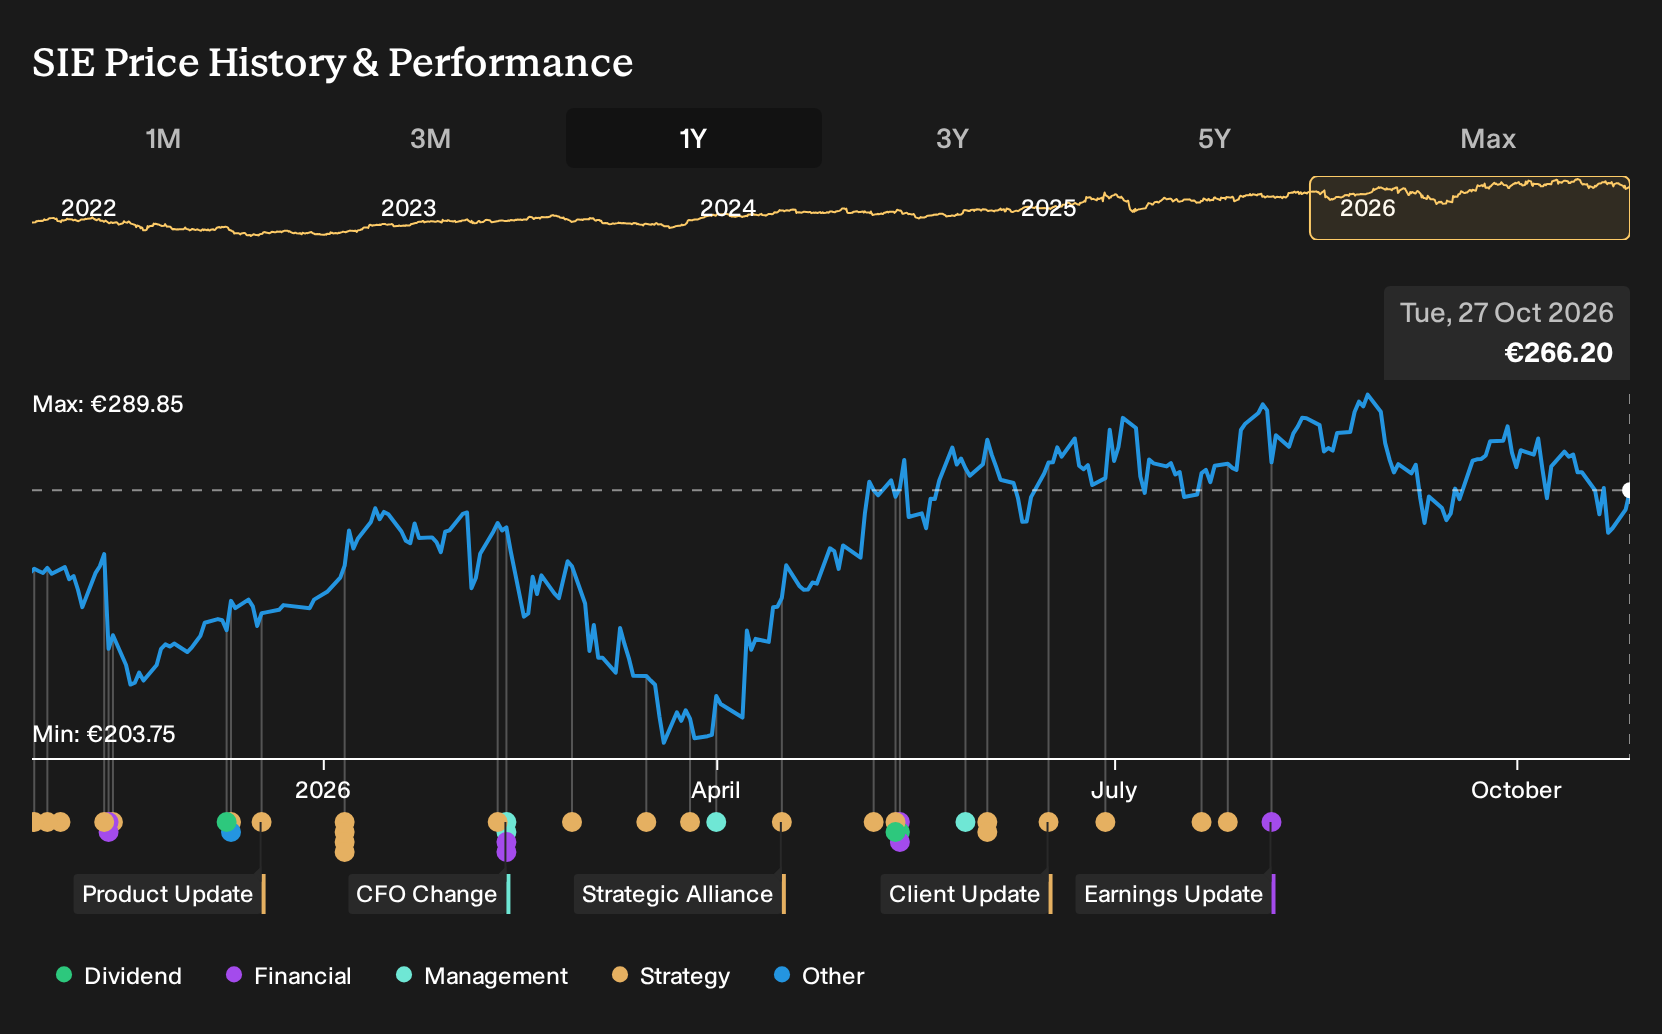The height and width of the screenshot is (1034, 1662).
Task: Click the Strategy dot above Product Update label
Action: 261,822
